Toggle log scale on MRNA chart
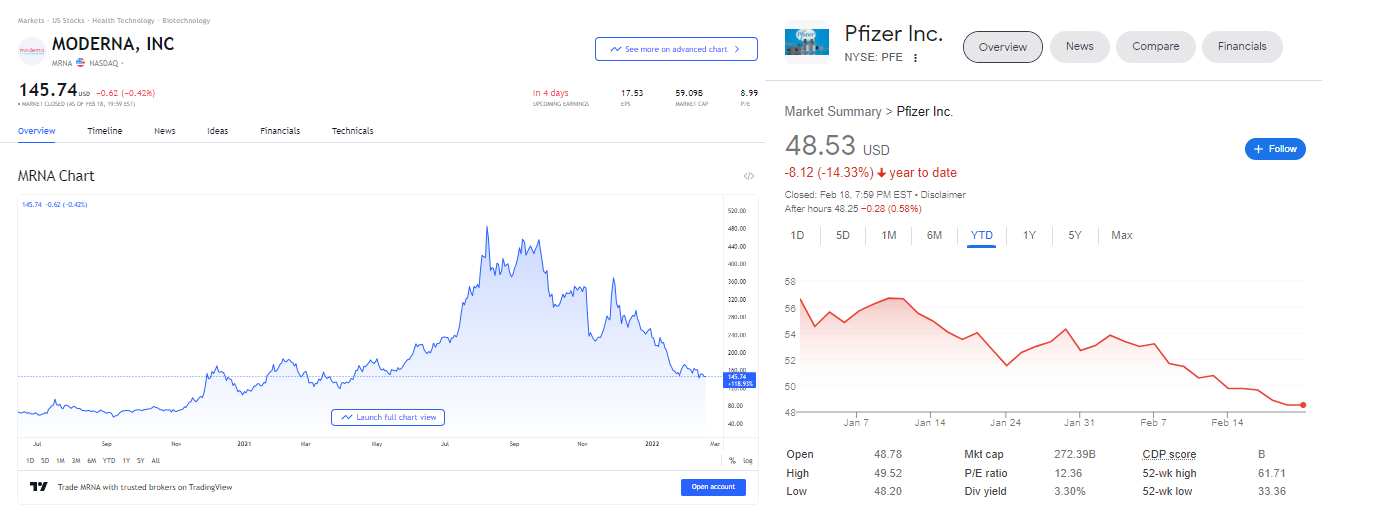The image size is (1387, 511). pos(748,461)
